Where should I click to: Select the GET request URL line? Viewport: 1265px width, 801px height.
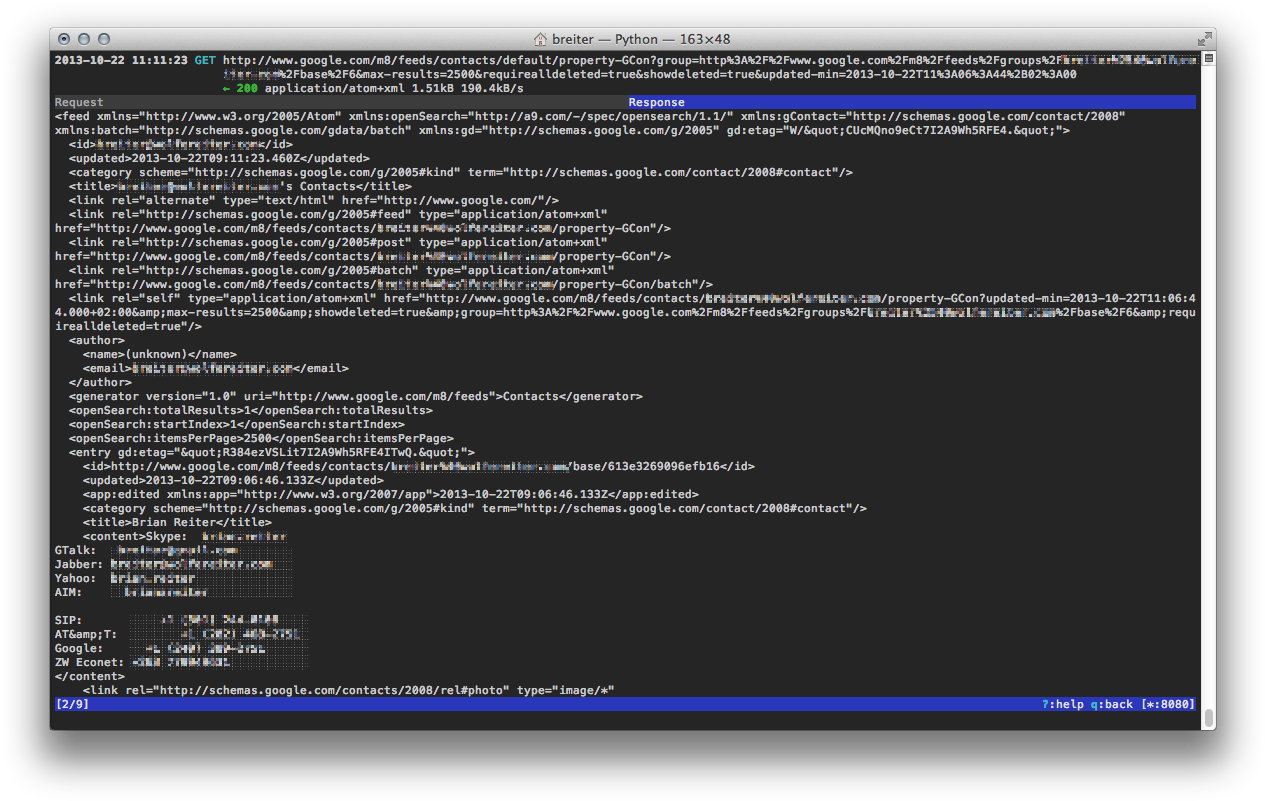[600, 60]
